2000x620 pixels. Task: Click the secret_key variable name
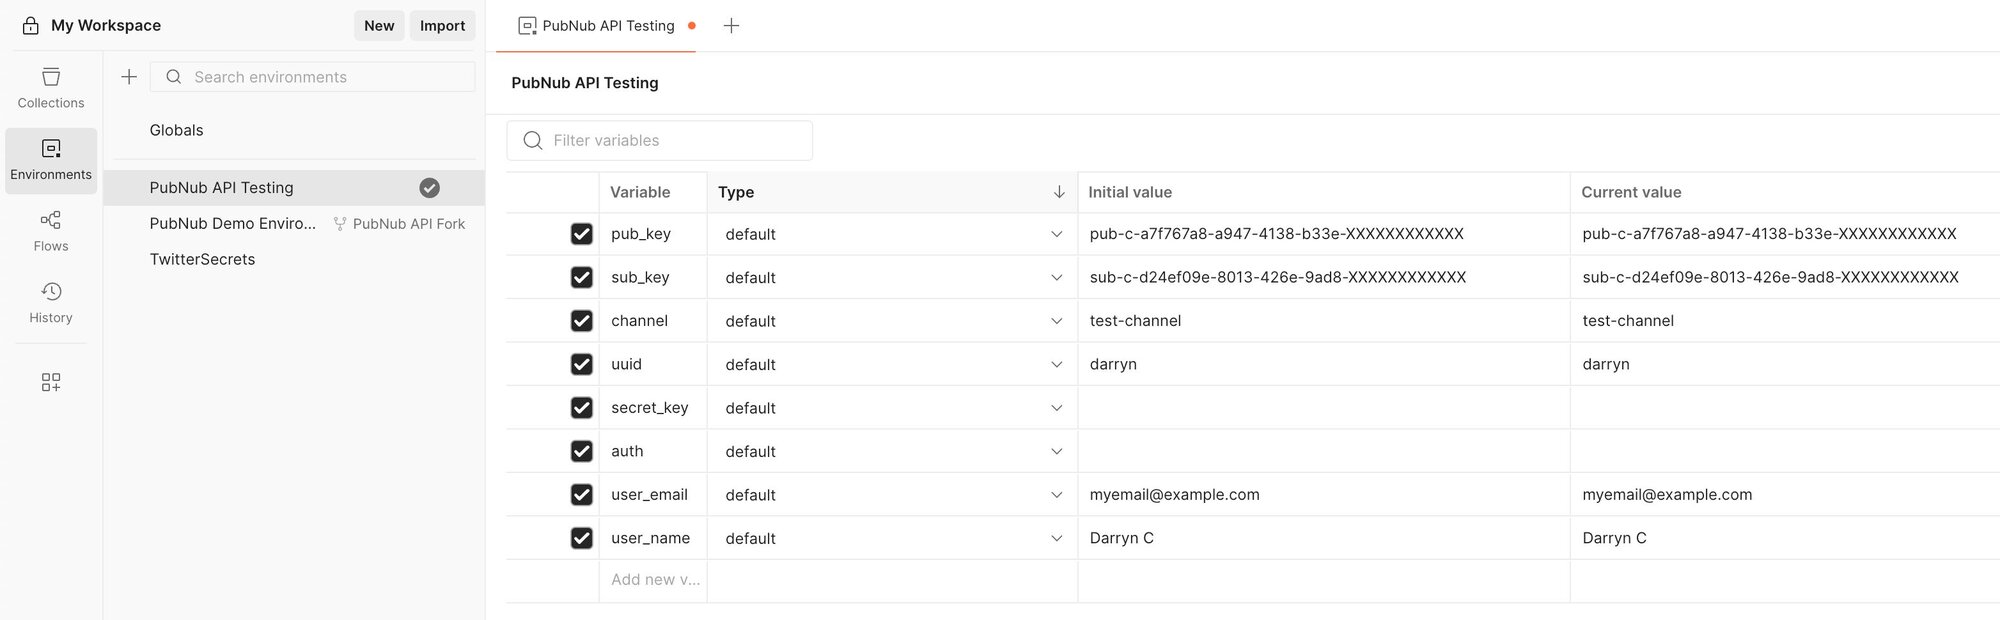click(650, 408)
